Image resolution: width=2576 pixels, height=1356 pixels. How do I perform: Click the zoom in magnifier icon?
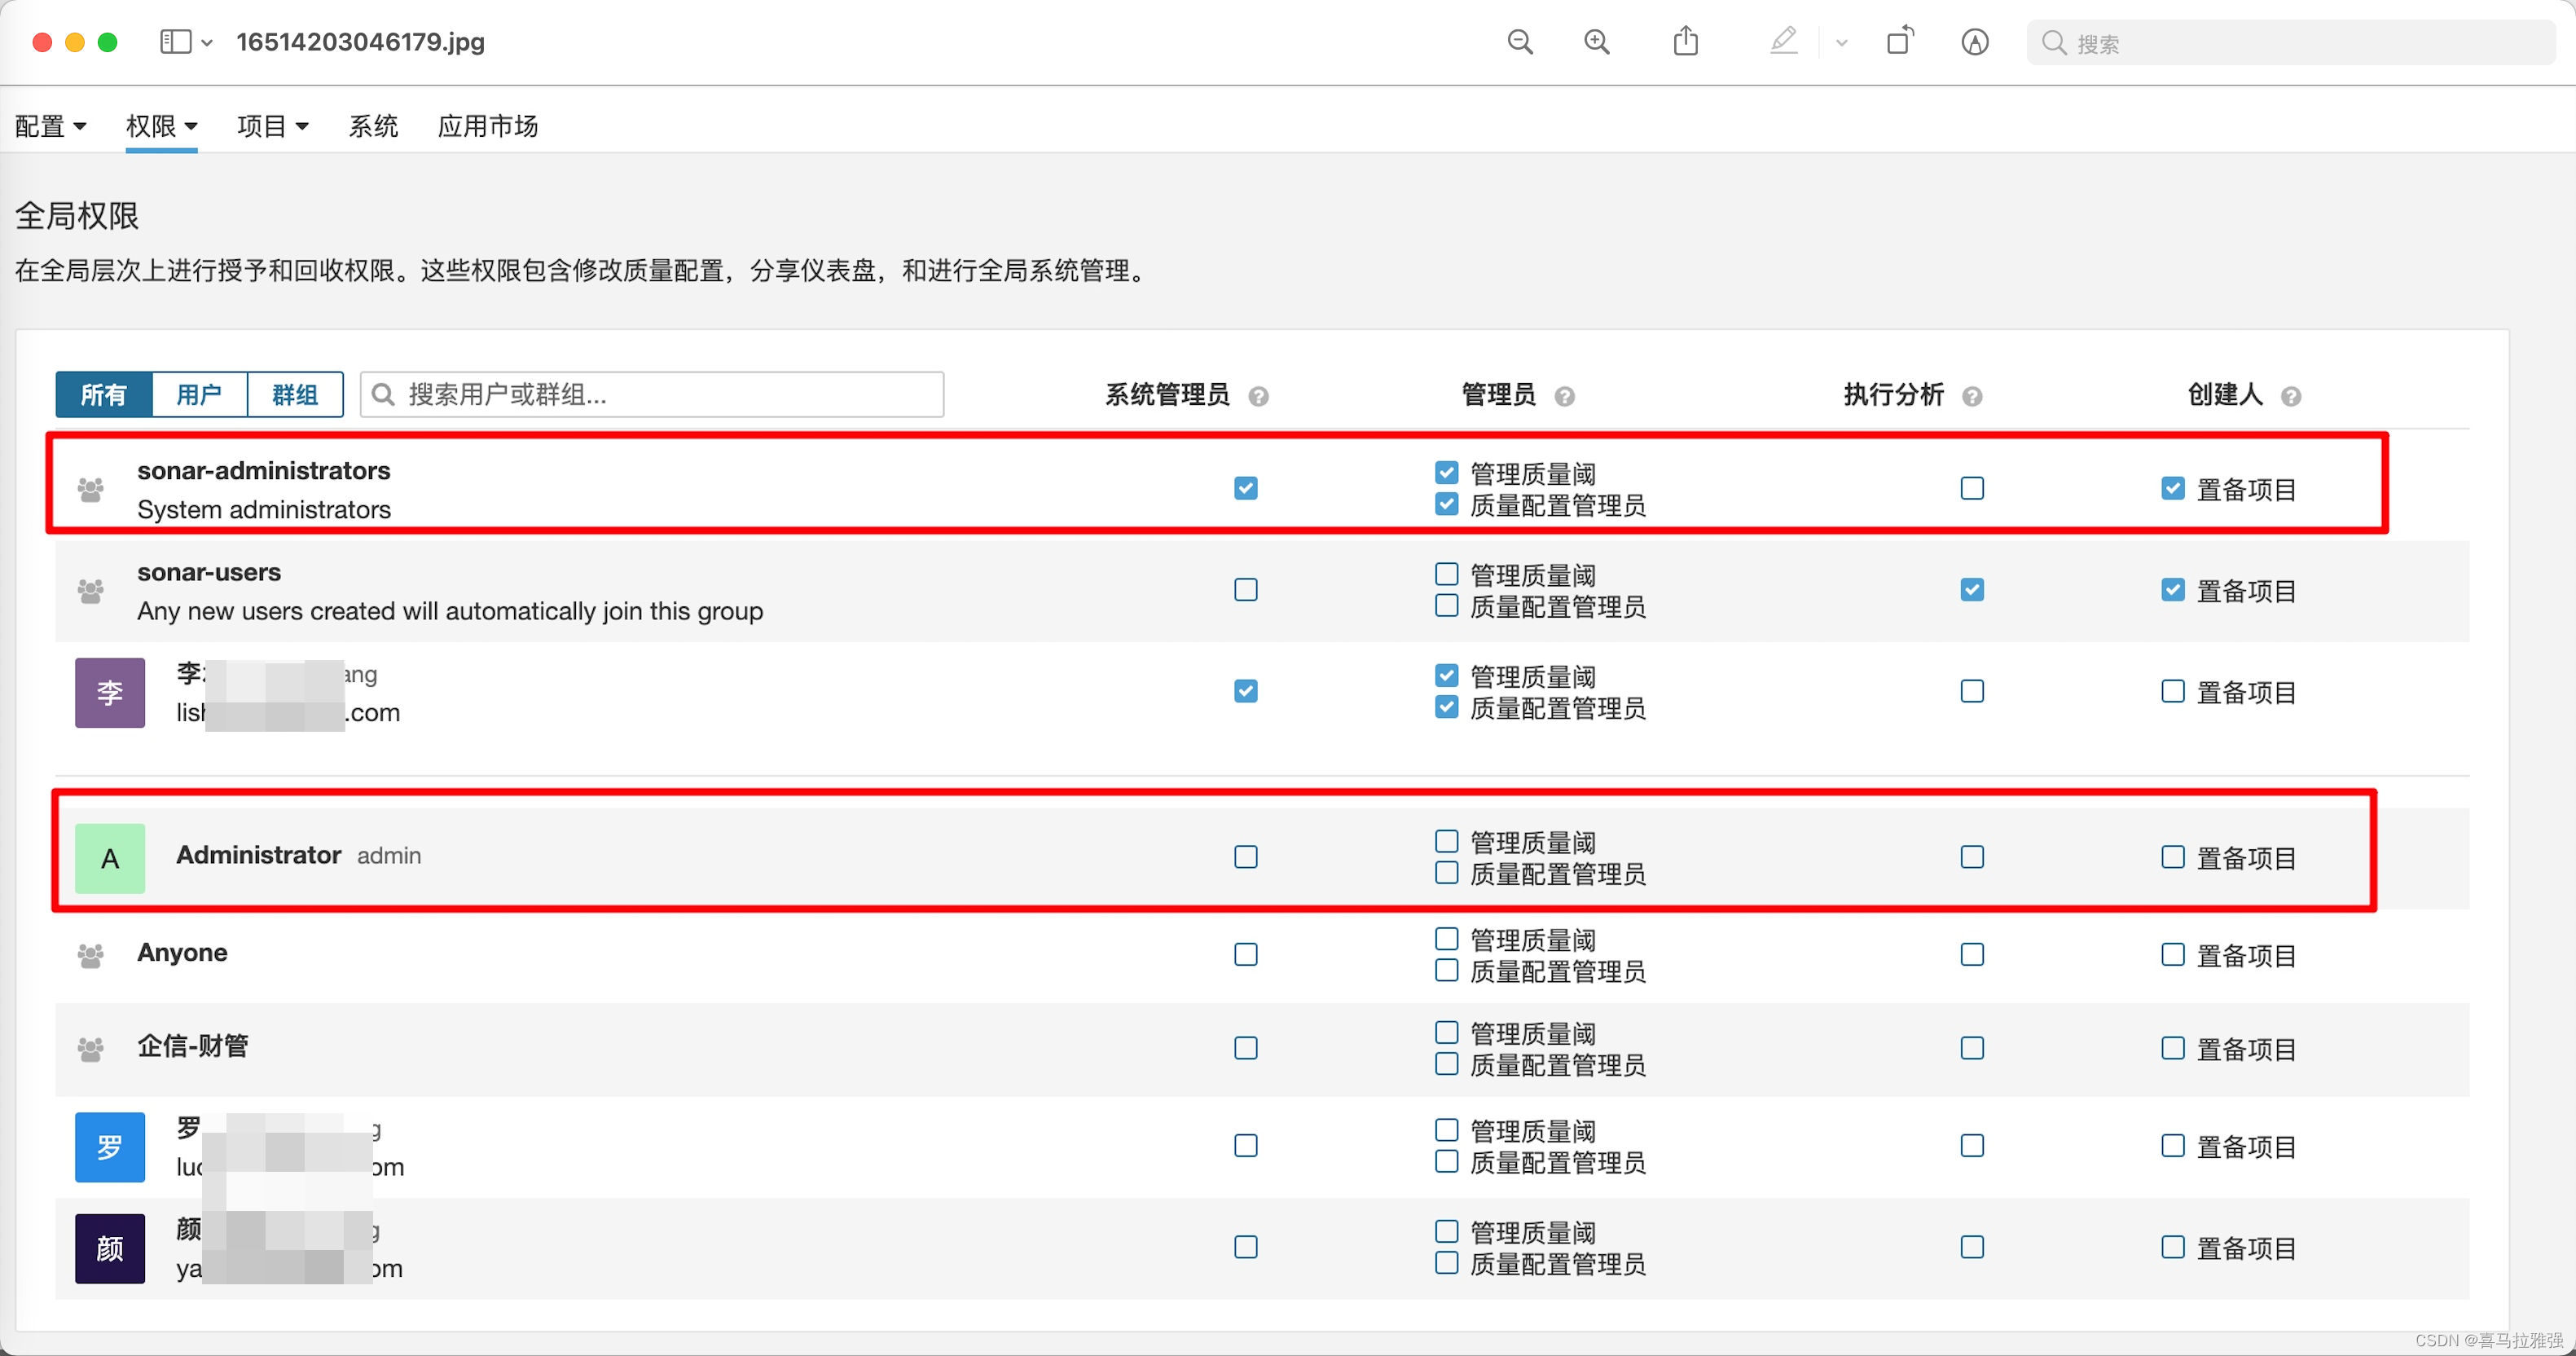1598,42
